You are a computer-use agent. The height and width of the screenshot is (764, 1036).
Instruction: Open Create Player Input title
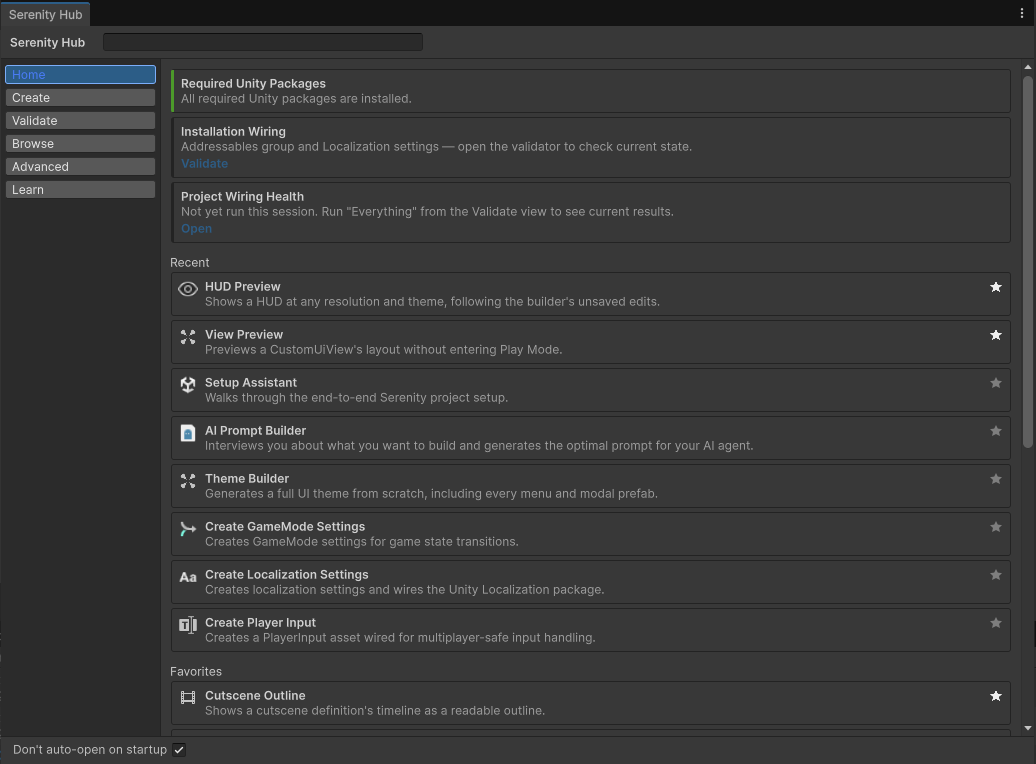(260, 623)
